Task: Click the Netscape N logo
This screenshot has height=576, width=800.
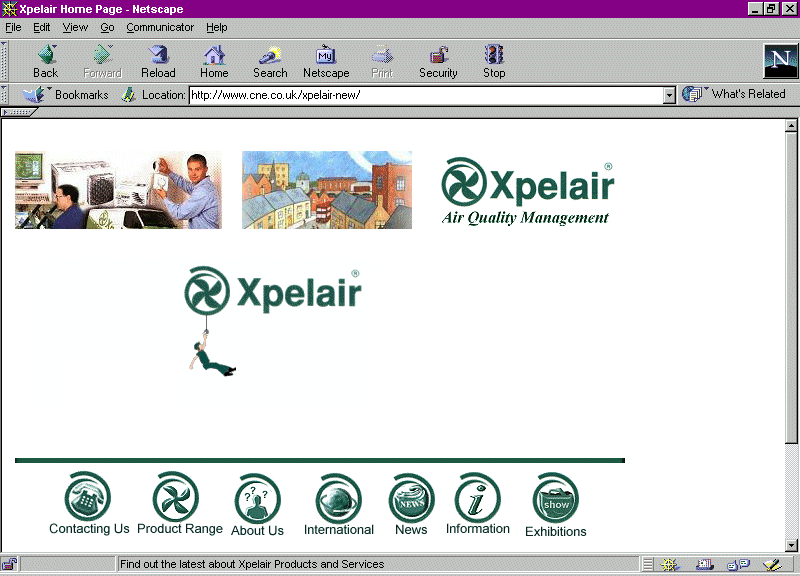Action: pyautogui.click(x=780, y=61)
